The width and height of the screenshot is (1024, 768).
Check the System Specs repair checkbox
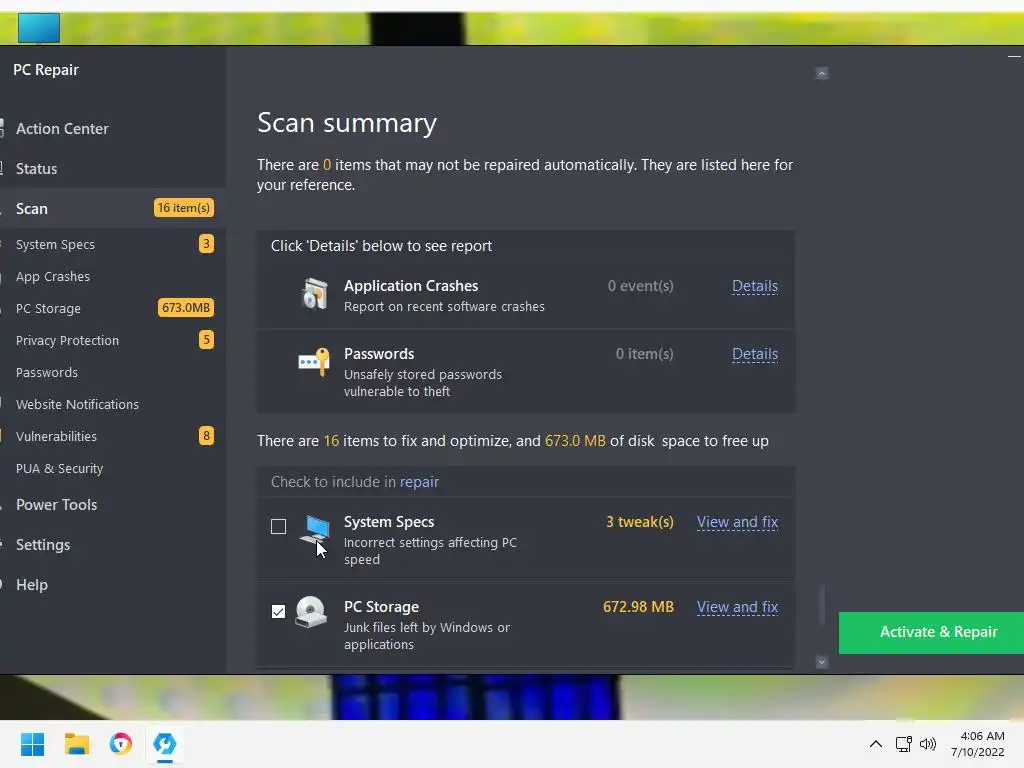point(278,526)
